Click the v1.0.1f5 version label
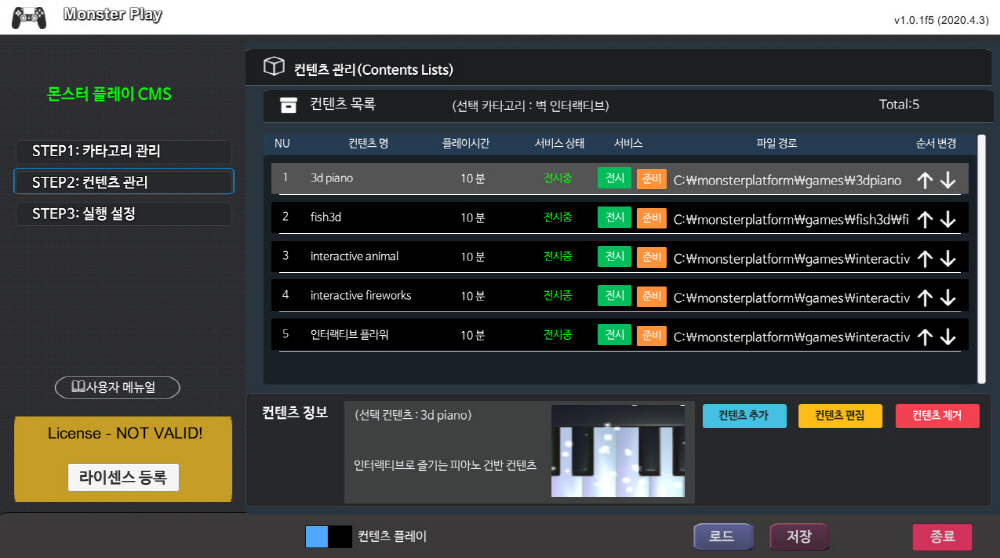This screenshot has height=558, width=1000. [x=941, y=20]
